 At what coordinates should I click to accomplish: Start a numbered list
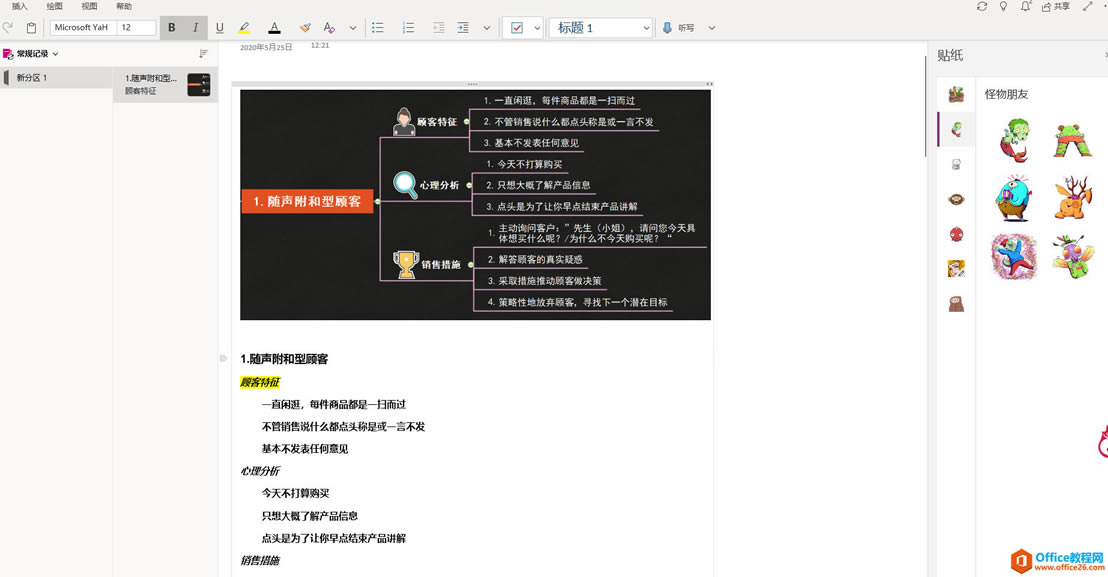click(x=408, y=27)
